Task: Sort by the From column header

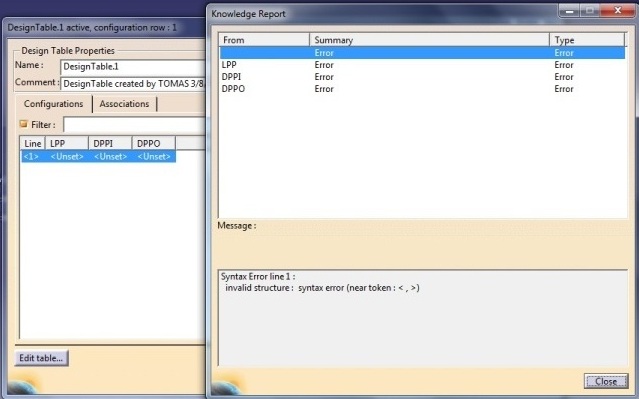Action: tap(264, 40)
